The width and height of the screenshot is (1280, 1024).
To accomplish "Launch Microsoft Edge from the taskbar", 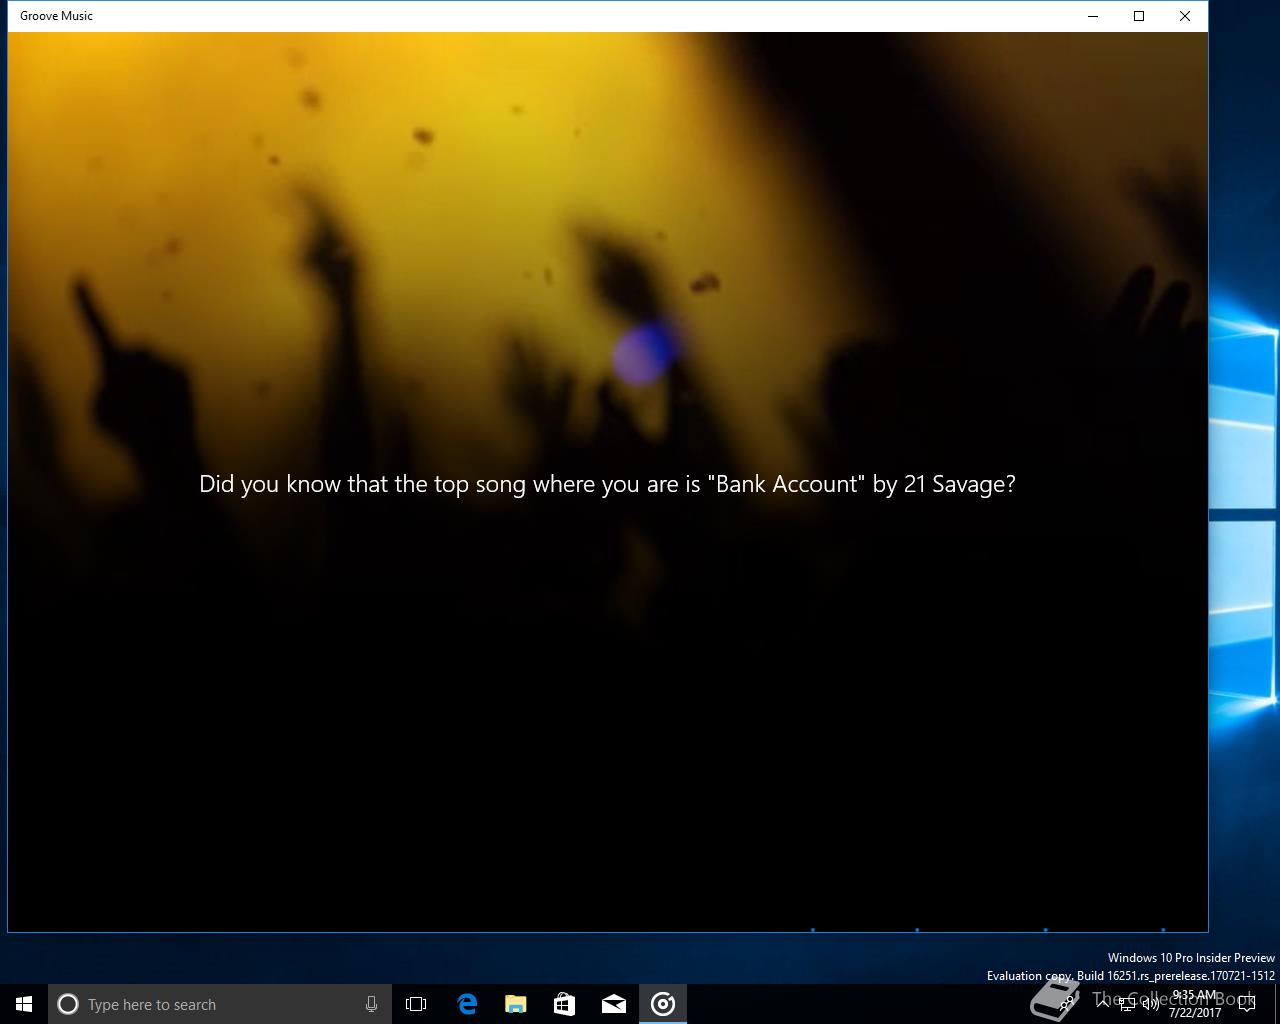I will click(466, 1004).
